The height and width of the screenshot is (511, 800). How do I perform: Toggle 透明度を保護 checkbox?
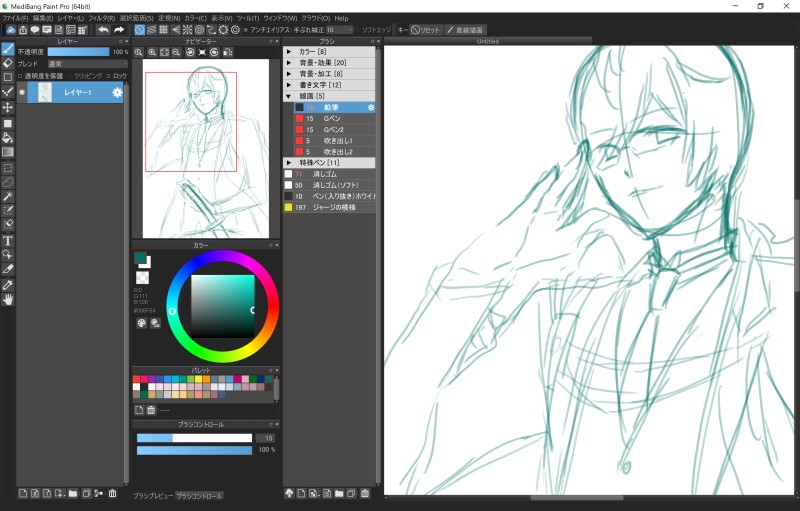coord(20,76)
